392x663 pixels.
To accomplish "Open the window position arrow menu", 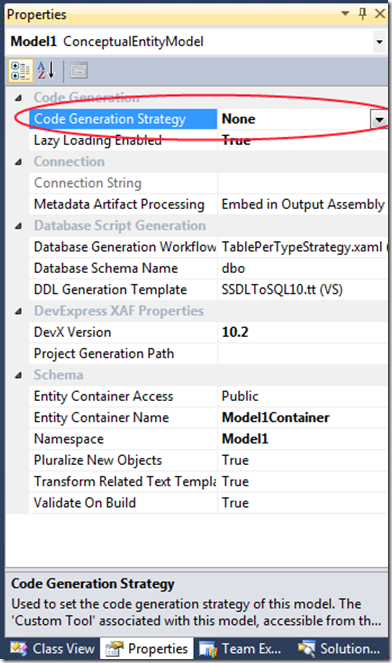I will click(345, 14).
